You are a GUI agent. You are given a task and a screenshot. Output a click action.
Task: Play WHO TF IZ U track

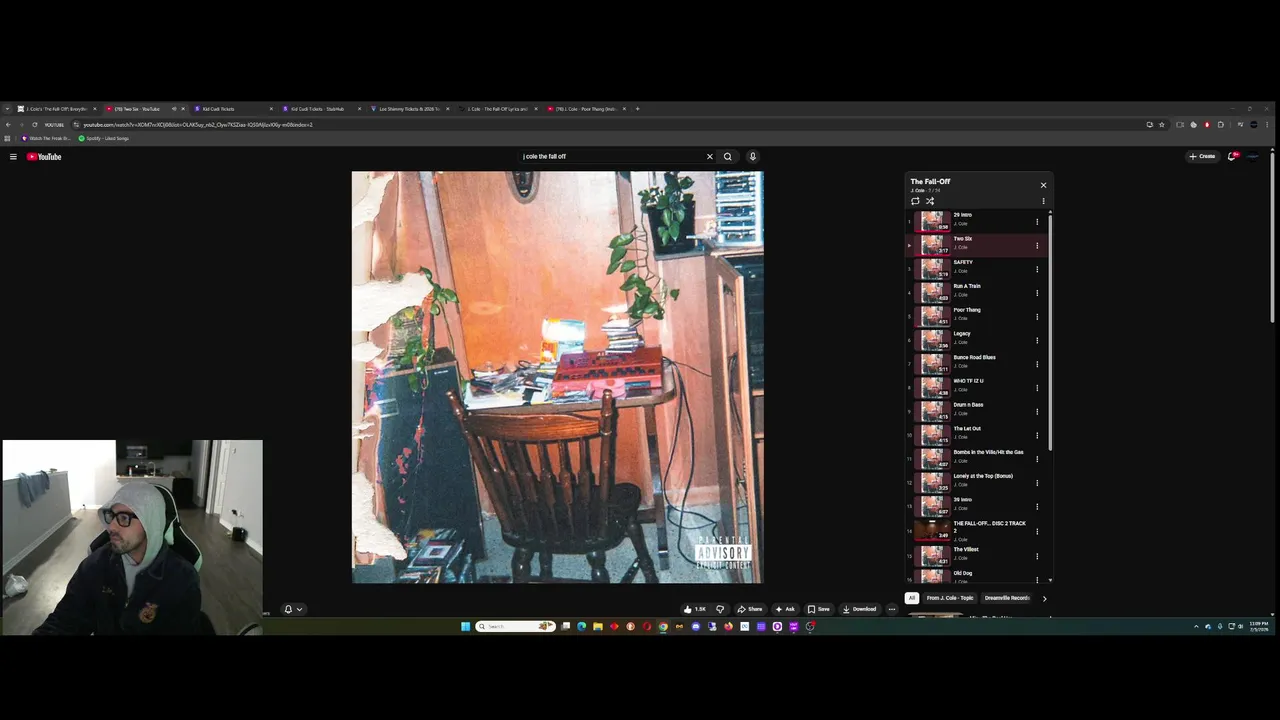[976, 387]
